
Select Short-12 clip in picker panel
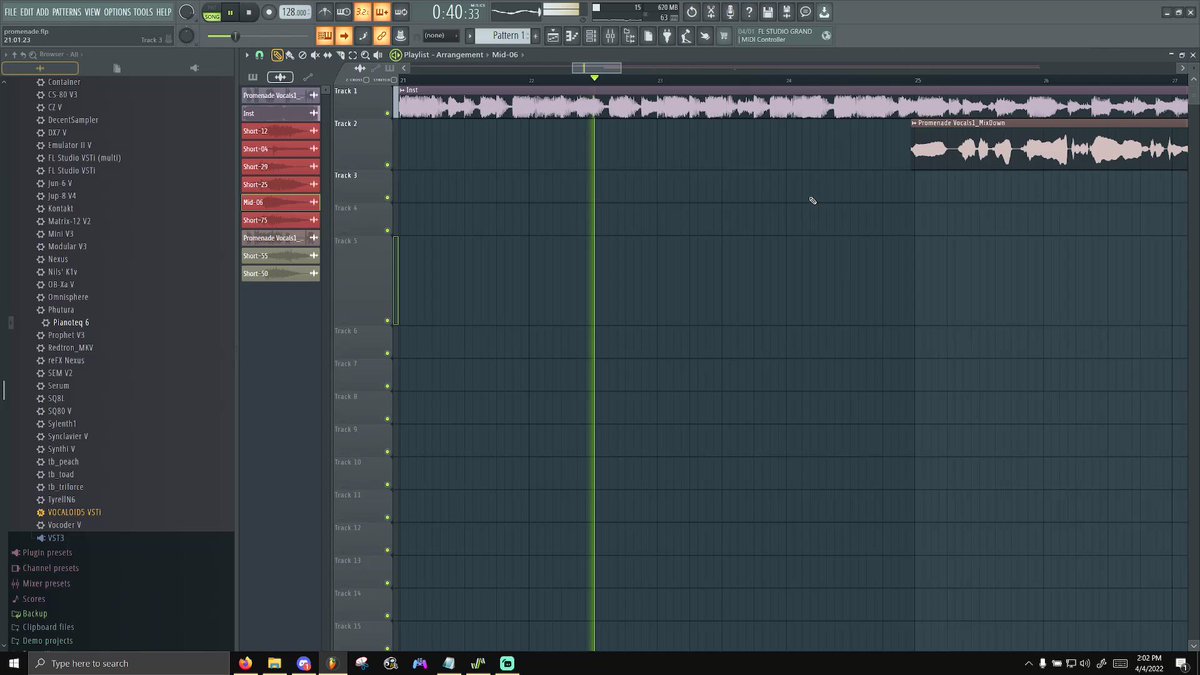click(x=280, y=131)
